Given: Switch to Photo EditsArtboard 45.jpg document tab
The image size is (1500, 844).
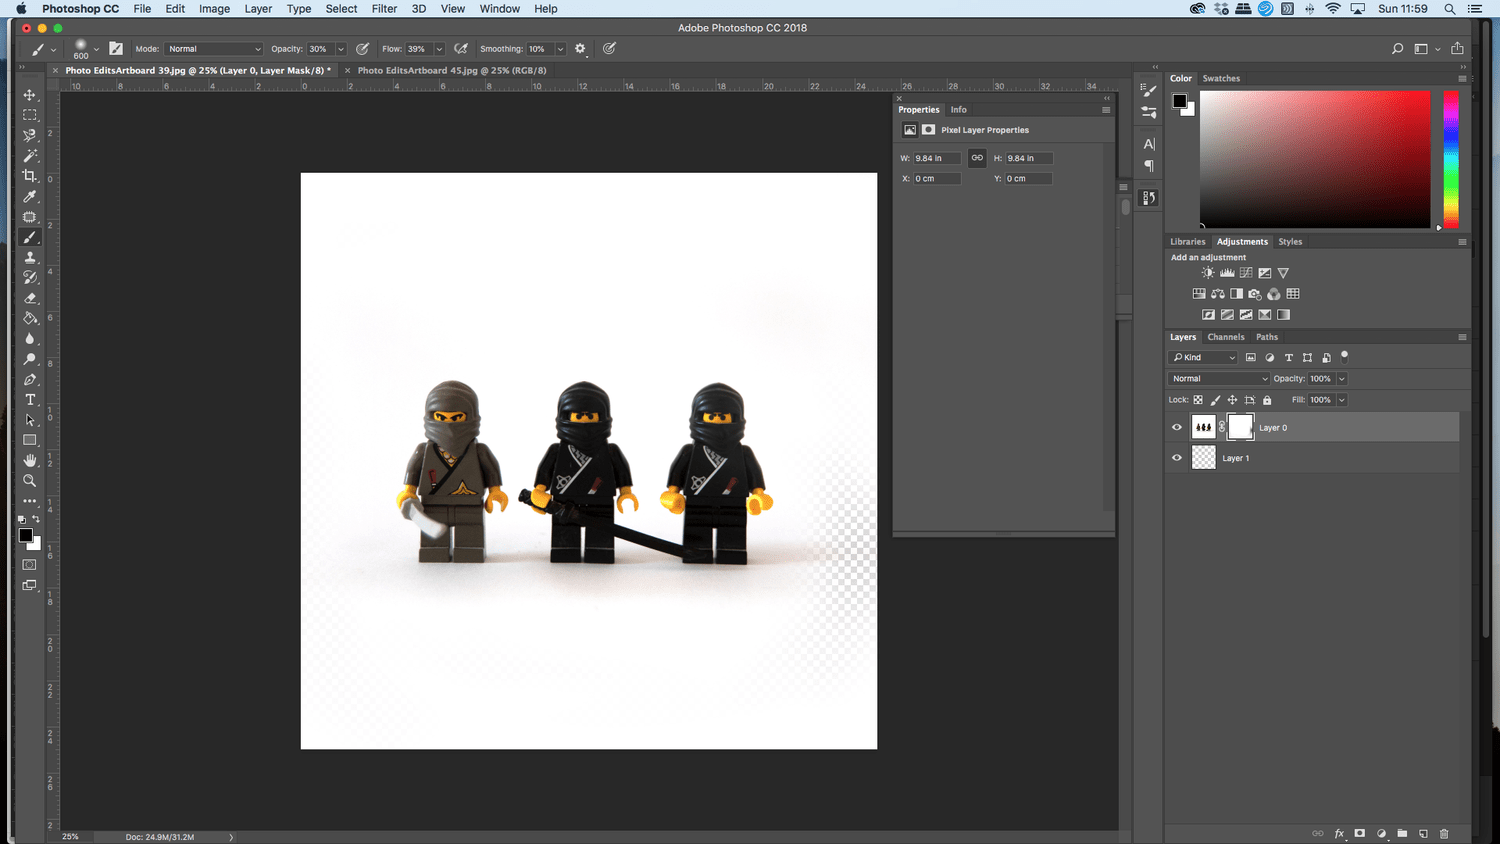Looking at the screenshot, I should (x=452, y=71).
